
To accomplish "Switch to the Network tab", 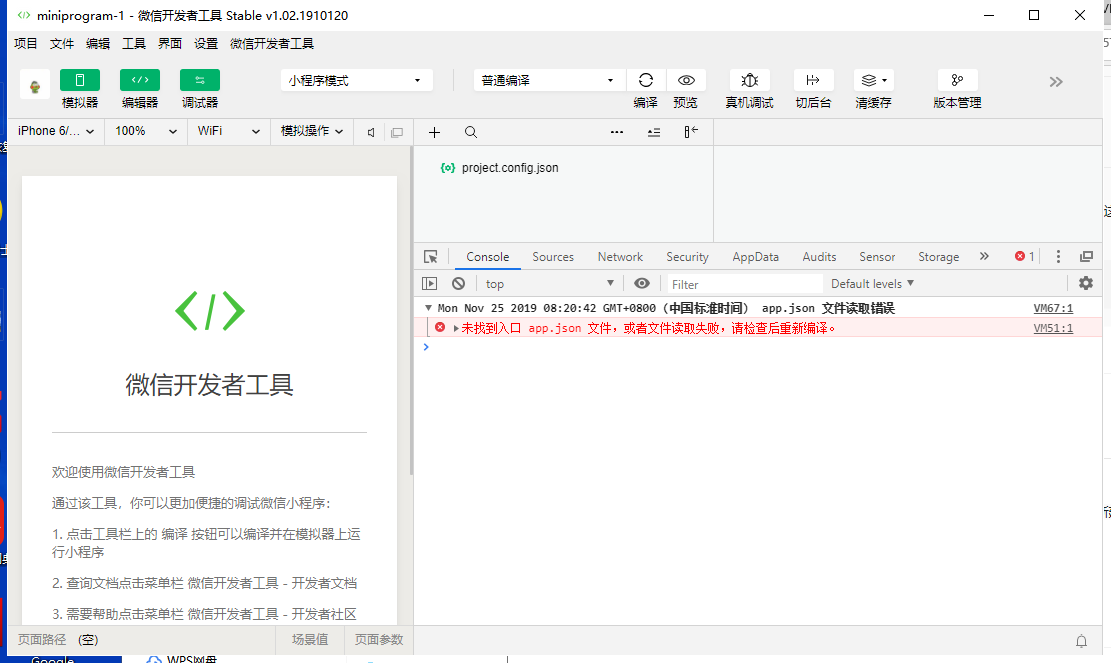I will (620, 256).
